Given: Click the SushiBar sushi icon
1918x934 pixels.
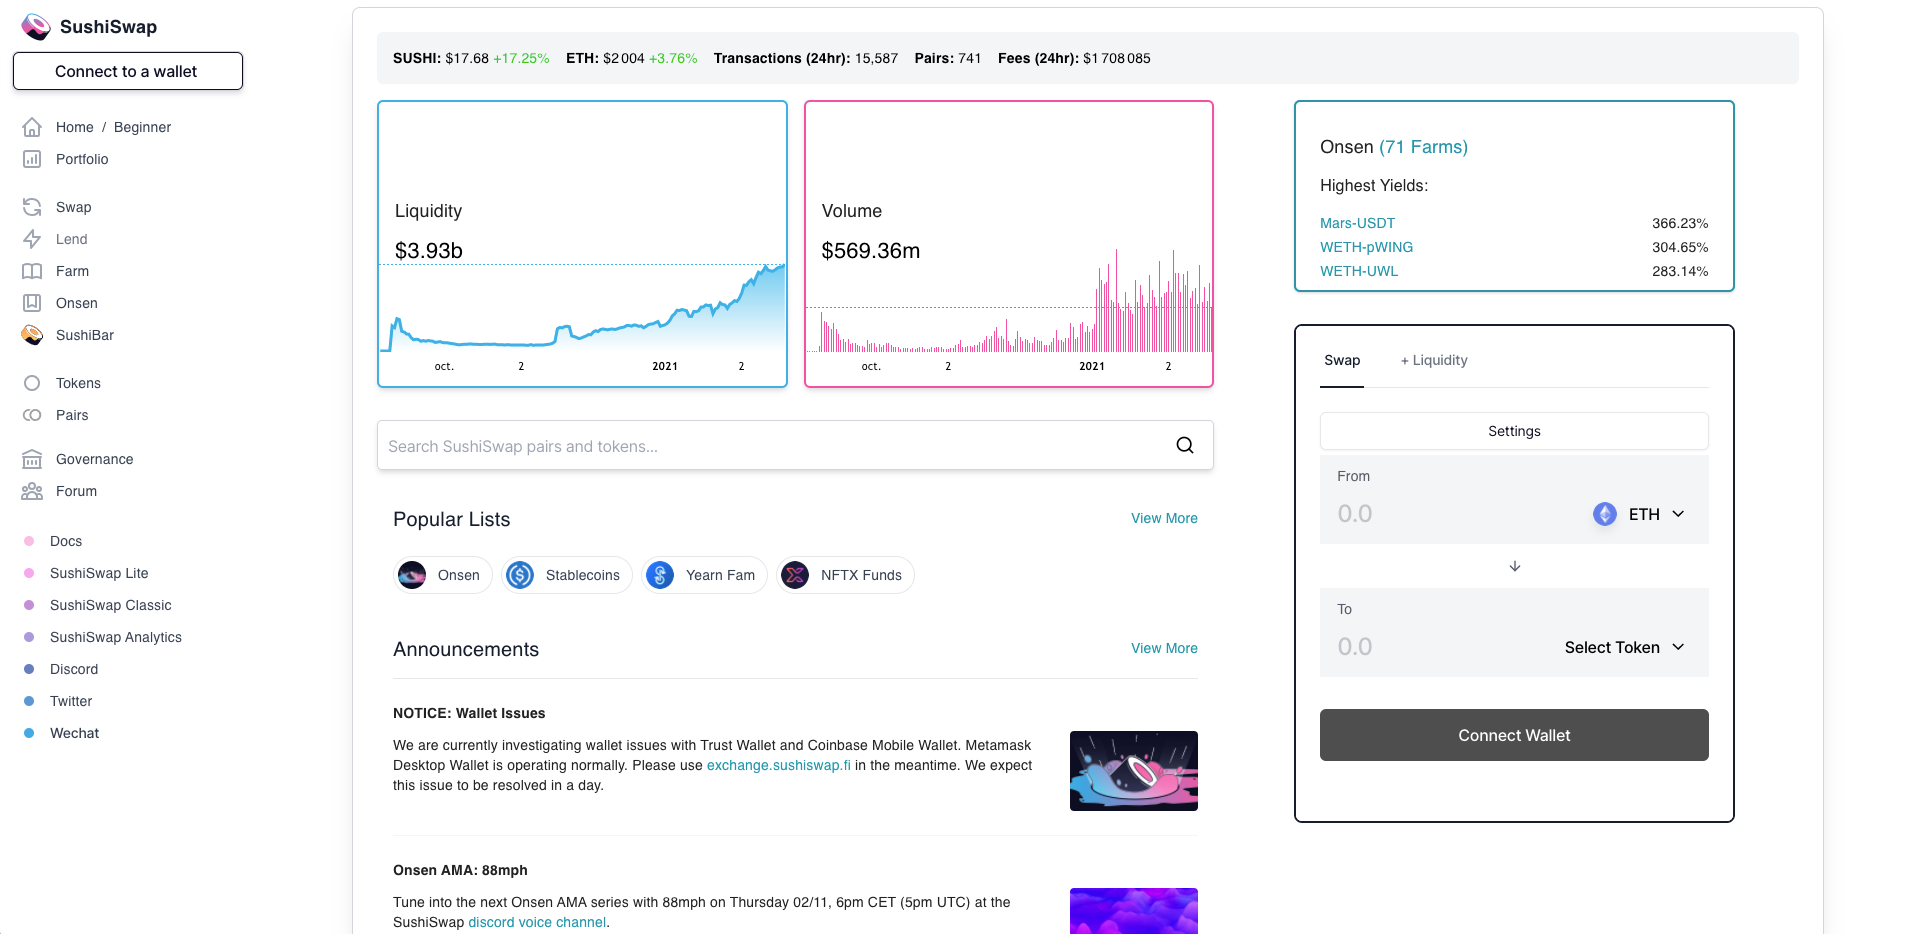Looking at the screenshot, I should 32,335.
